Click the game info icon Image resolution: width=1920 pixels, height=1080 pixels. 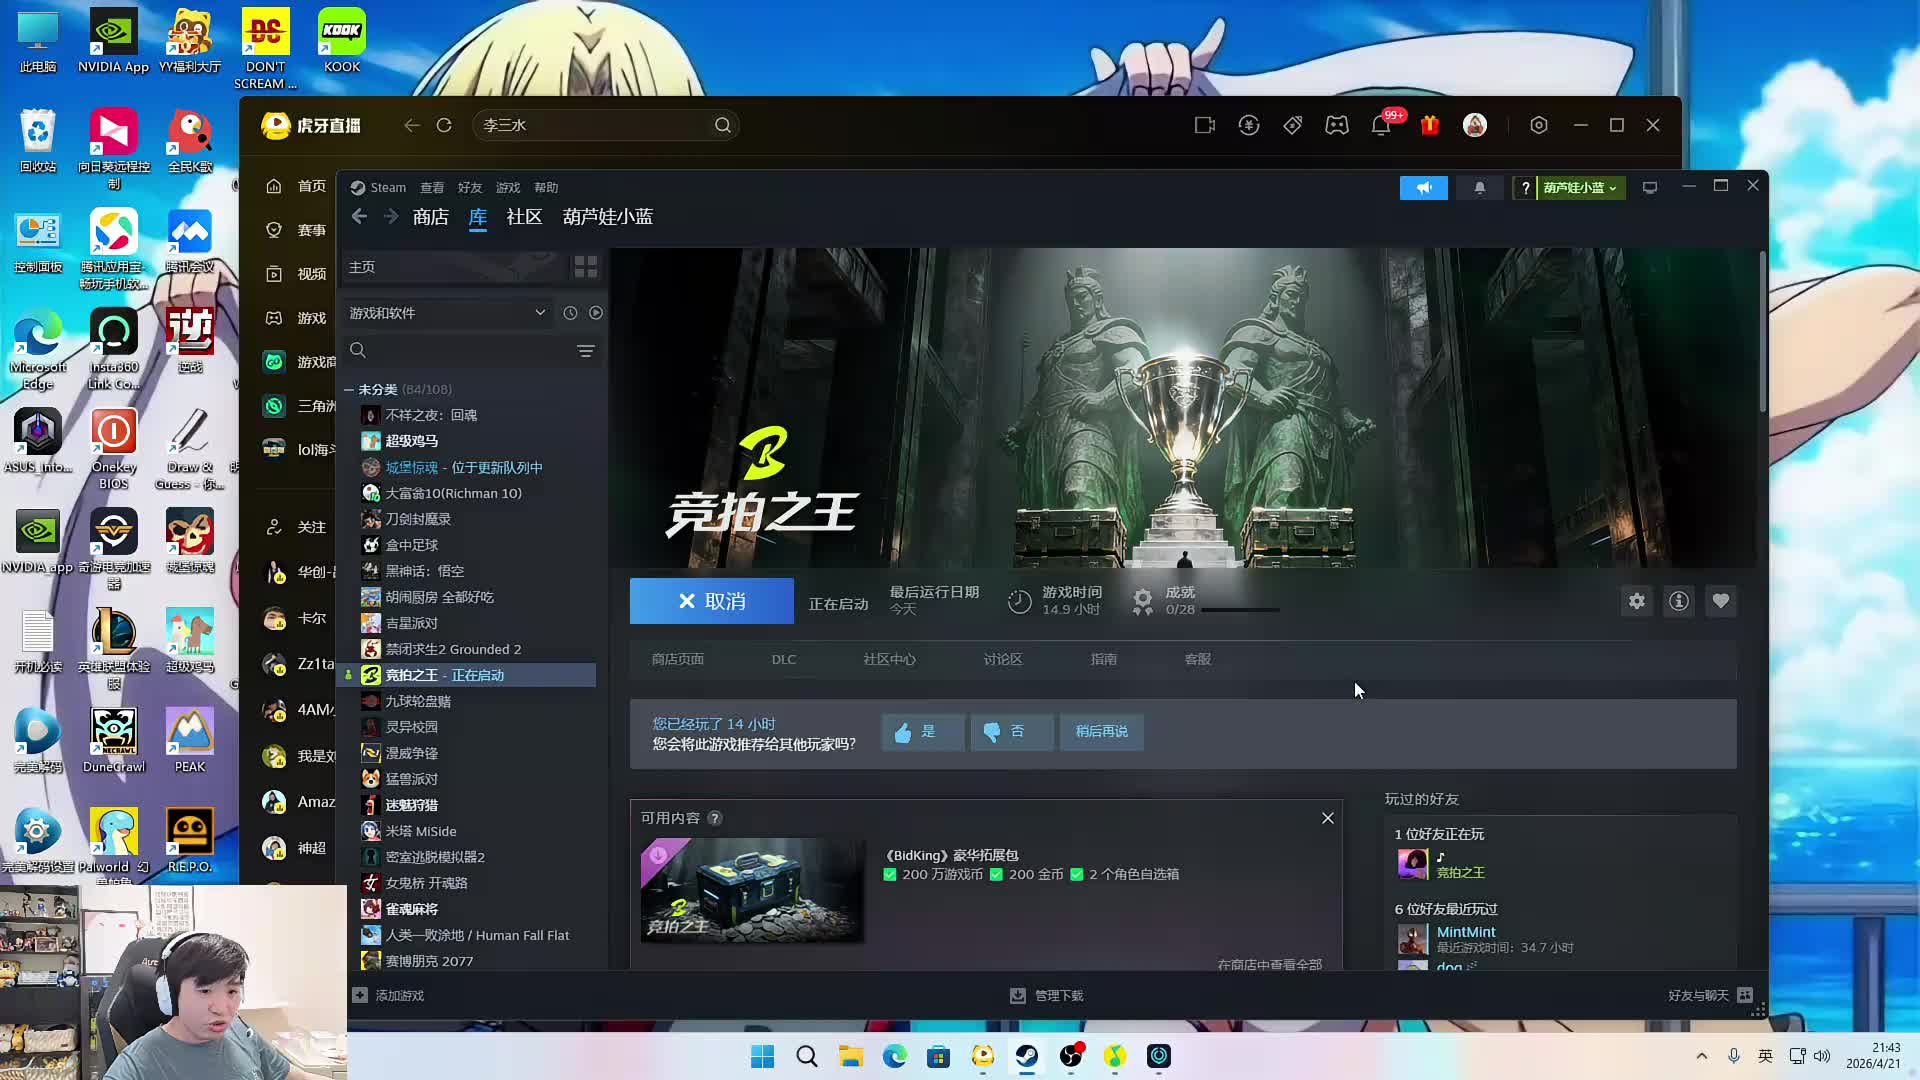pyautogui.click(x=1679, y=601)
